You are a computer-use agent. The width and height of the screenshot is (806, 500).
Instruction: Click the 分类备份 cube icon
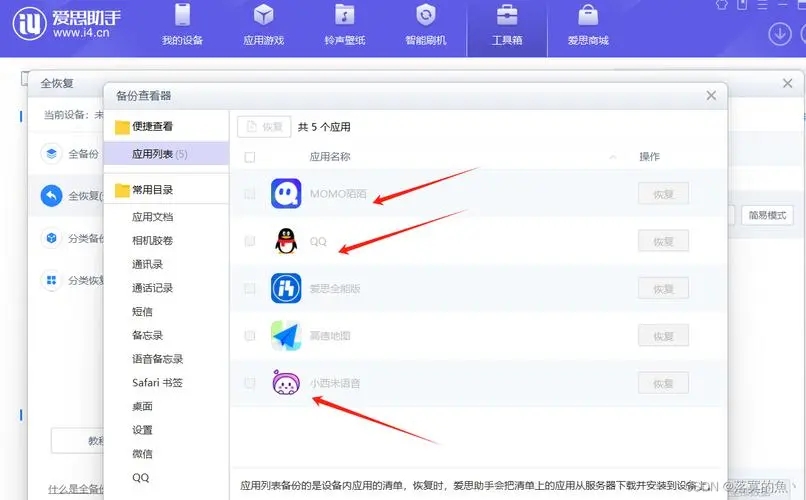click(x=51, y=238)
